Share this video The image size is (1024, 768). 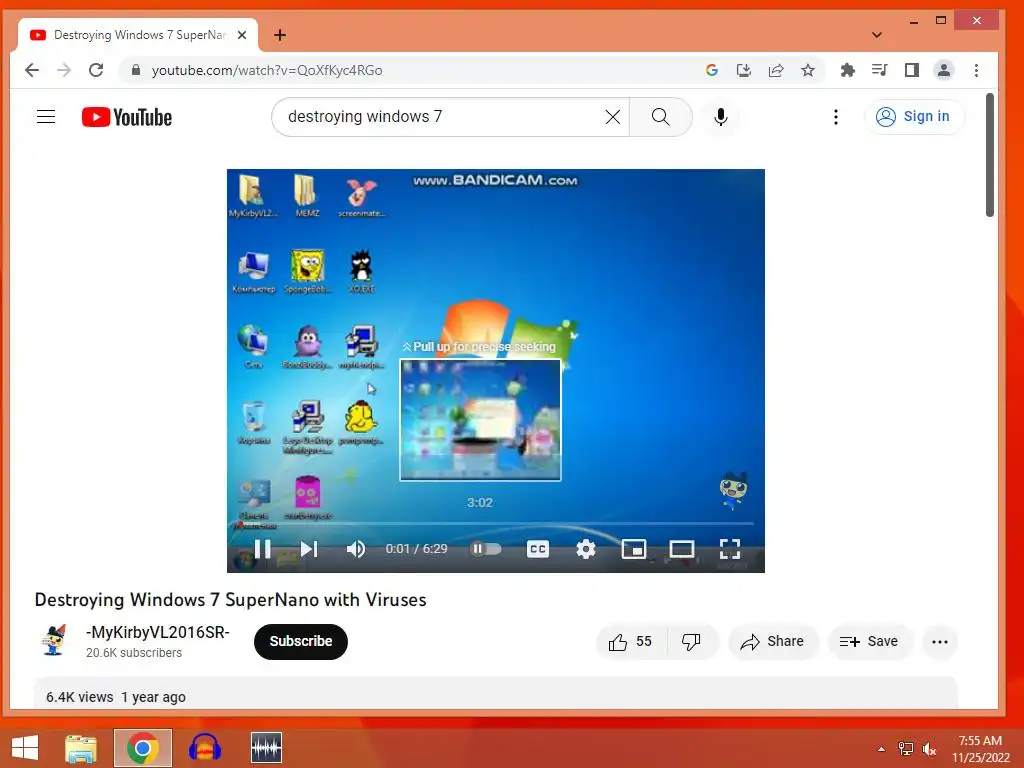click(772, 642)
